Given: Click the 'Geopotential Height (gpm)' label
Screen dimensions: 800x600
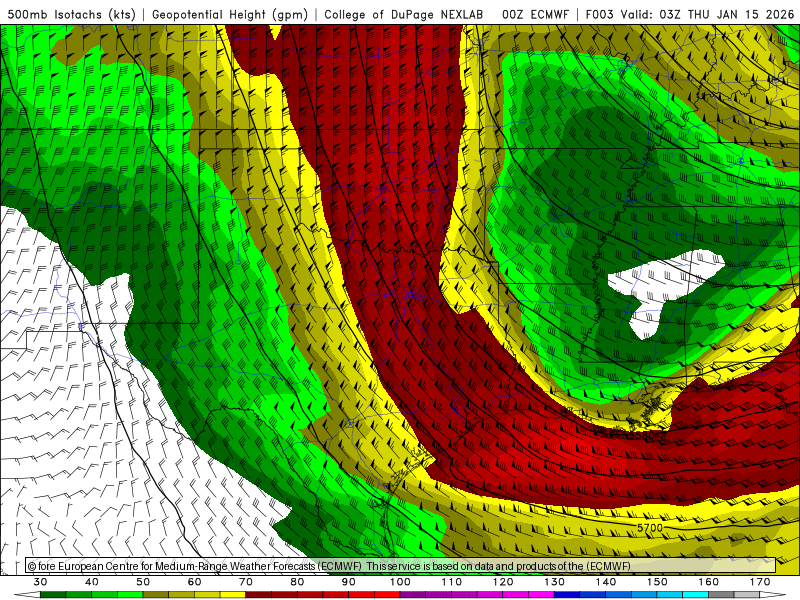Looking at the screenshot, I should (230, 15).
